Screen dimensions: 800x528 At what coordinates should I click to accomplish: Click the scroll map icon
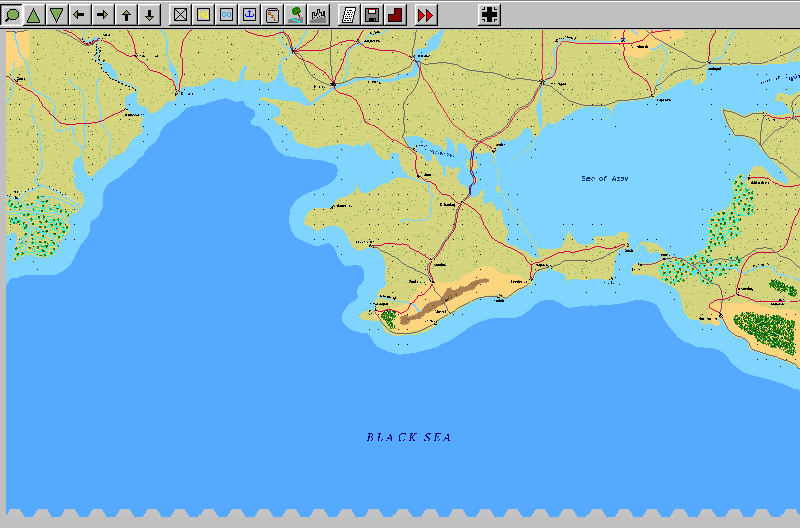(272, 15)
